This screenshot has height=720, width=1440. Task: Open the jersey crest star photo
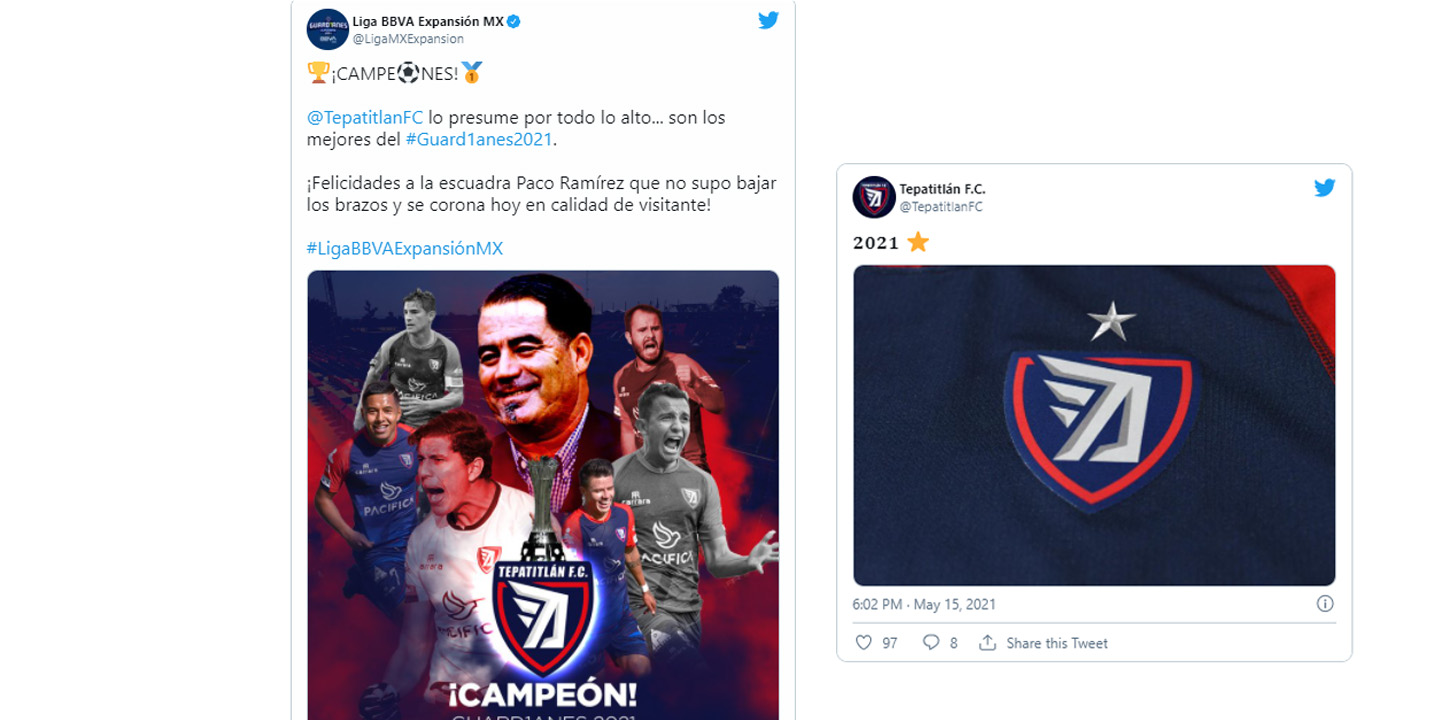point(1094,425)
